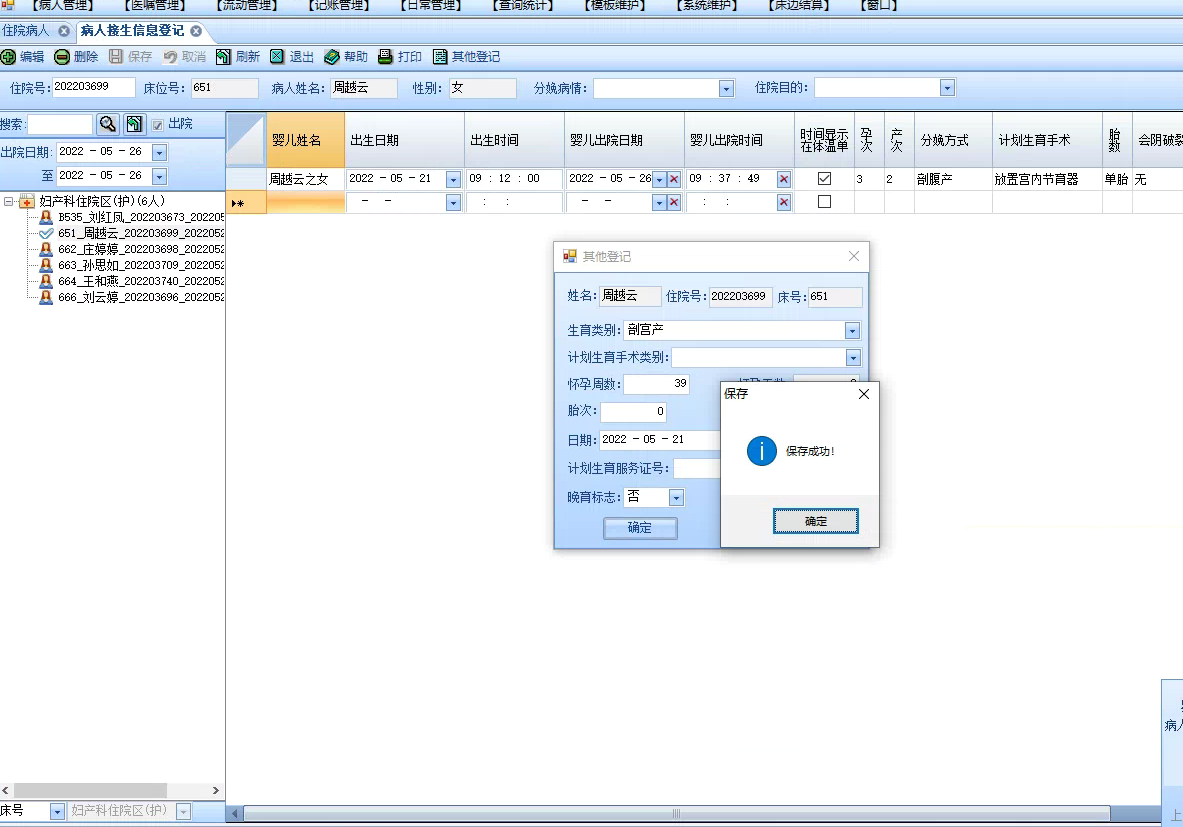Close the 病人接生信息登记 tab with its X
Image resolution: width=1183 pixels, height=827 pixels.
(x=196, y=31)
